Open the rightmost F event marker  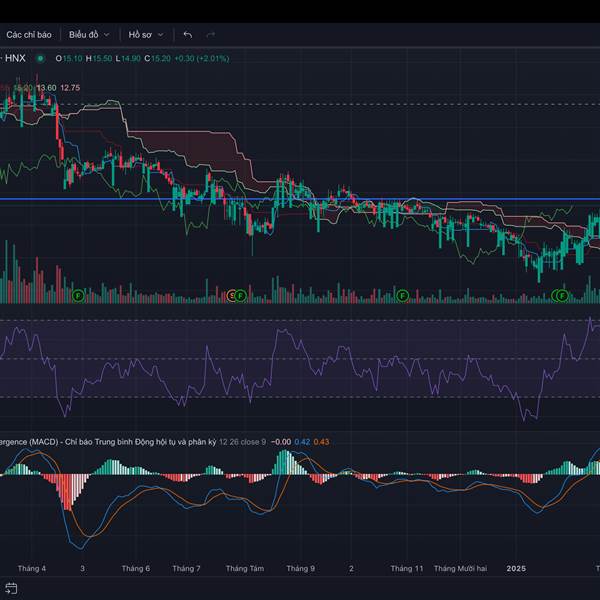tap(562, 295)
